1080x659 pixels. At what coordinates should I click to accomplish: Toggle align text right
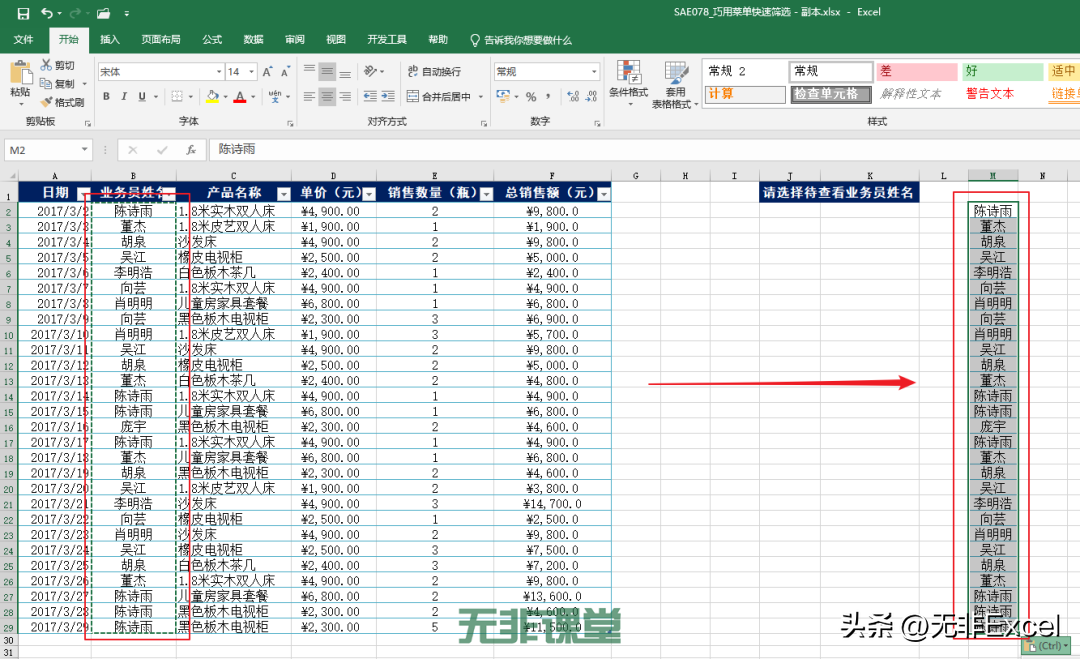pyautogui.click(x=345, y=96)
